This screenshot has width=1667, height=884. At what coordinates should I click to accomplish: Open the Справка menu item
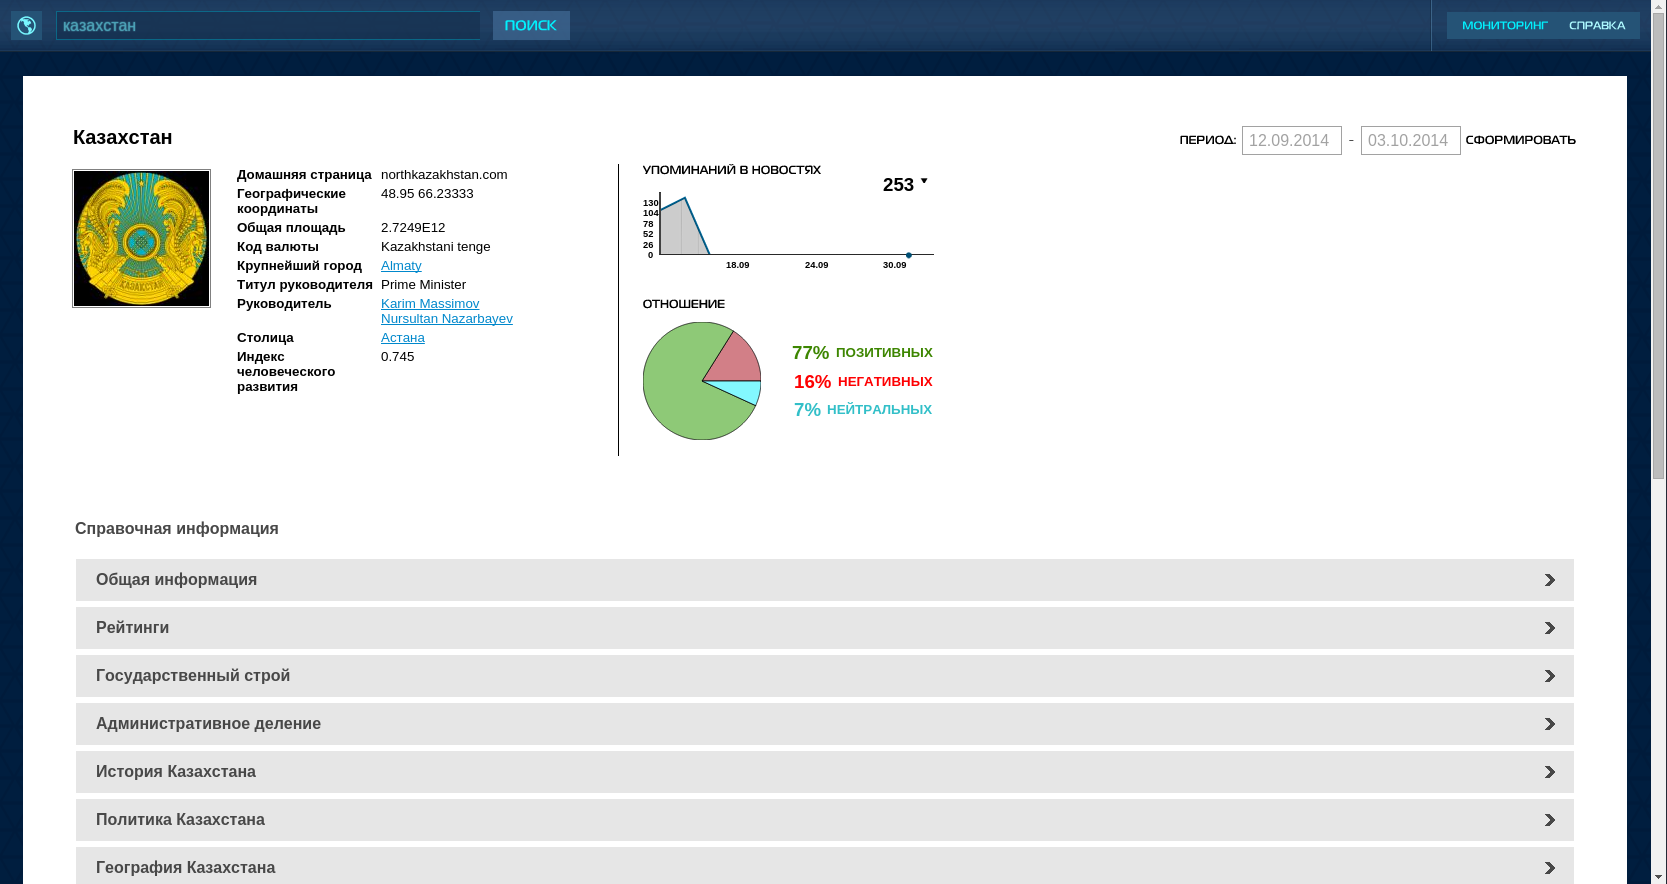1596,26
